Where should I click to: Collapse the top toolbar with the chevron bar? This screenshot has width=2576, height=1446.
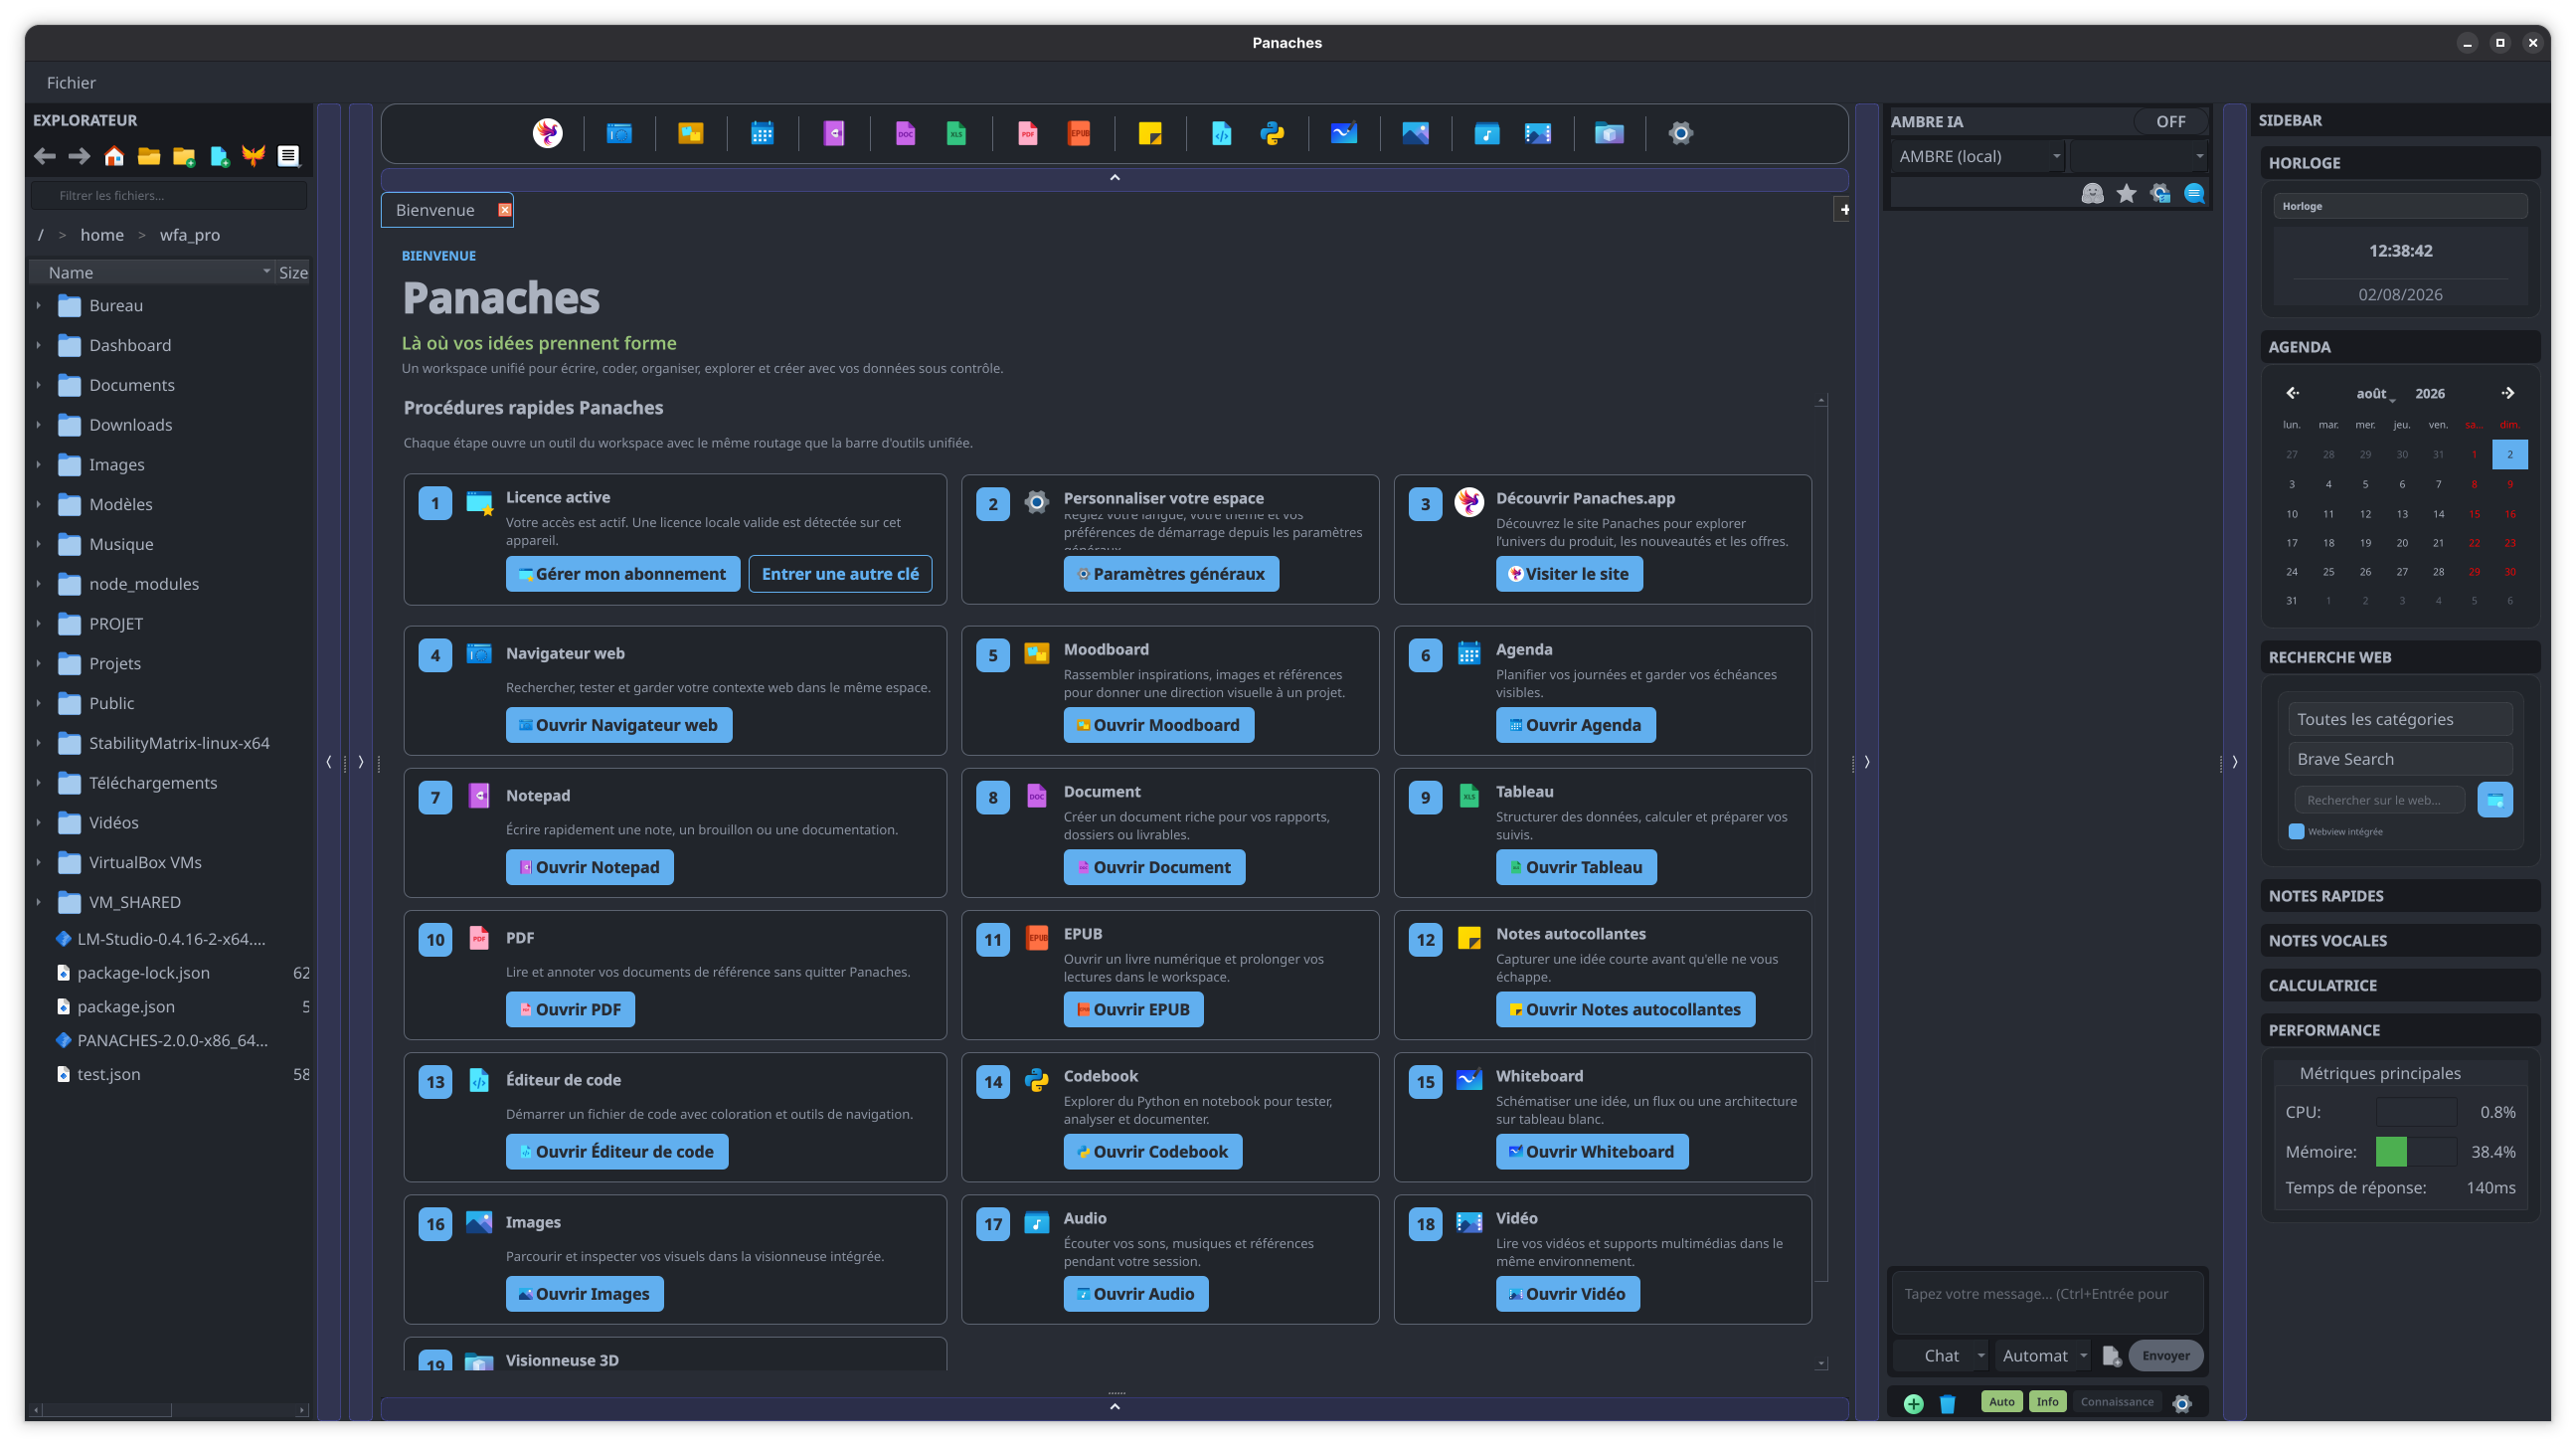coord(1114,178)
